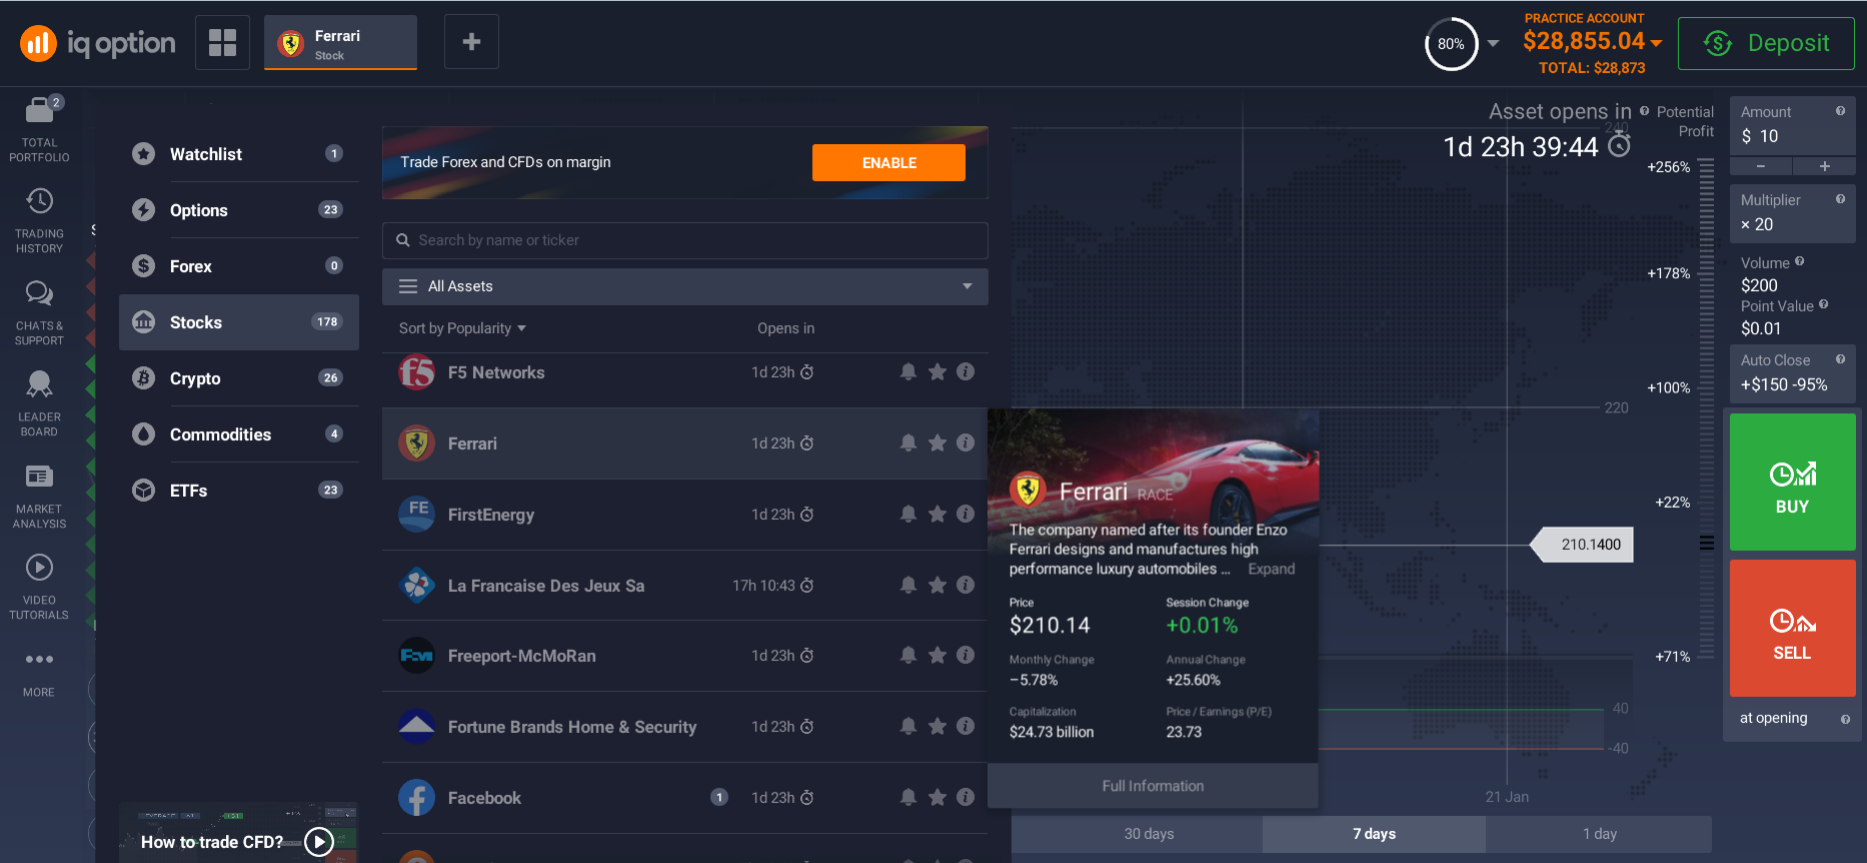The height and width of the screenshot is (863, 1867).
Task: Open the Total Portfolio briefcase icon
Action: (x=40, y=110)
